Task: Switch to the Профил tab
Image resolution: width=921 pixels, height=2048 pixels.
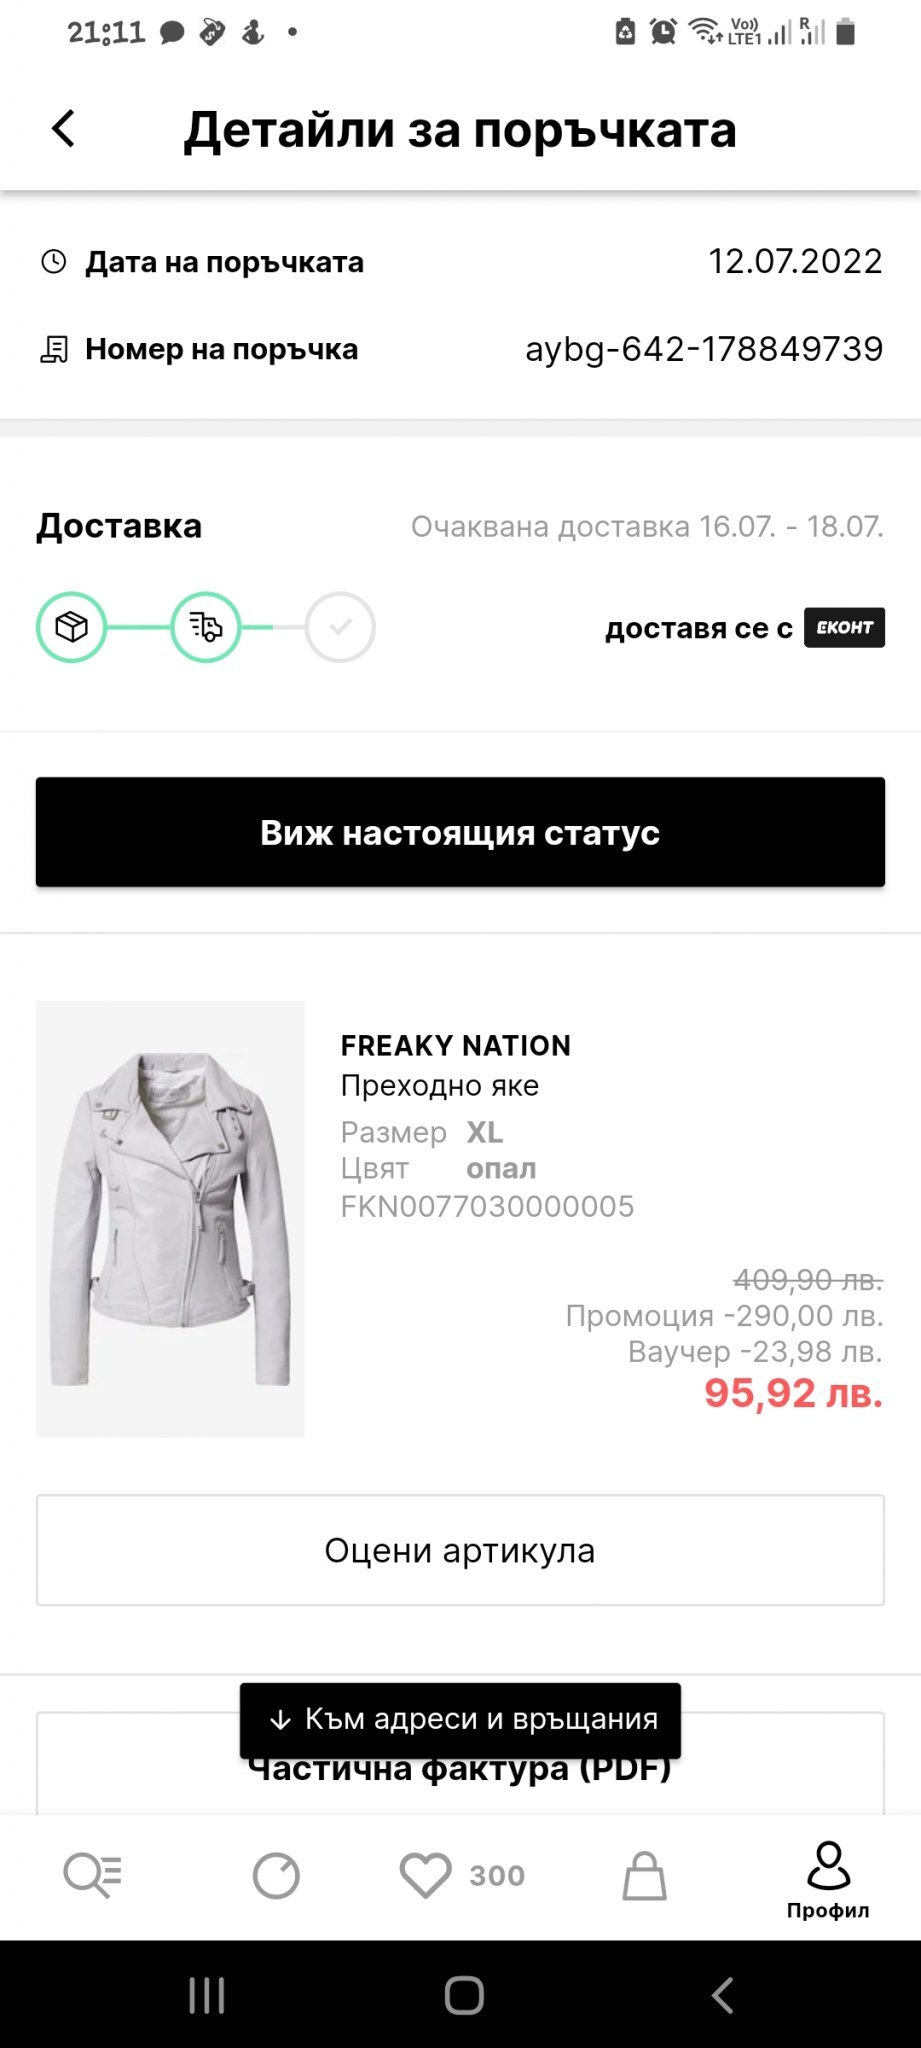Action: point(828,1879)
